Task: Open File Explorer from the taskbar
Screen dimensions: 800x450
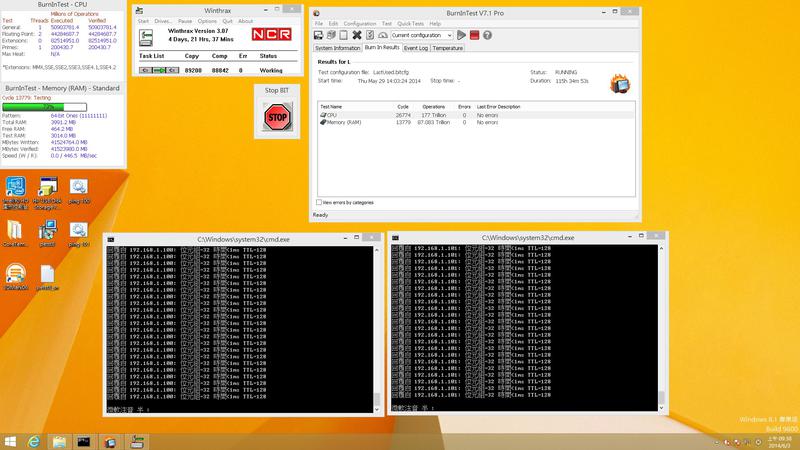Action: 59,442
